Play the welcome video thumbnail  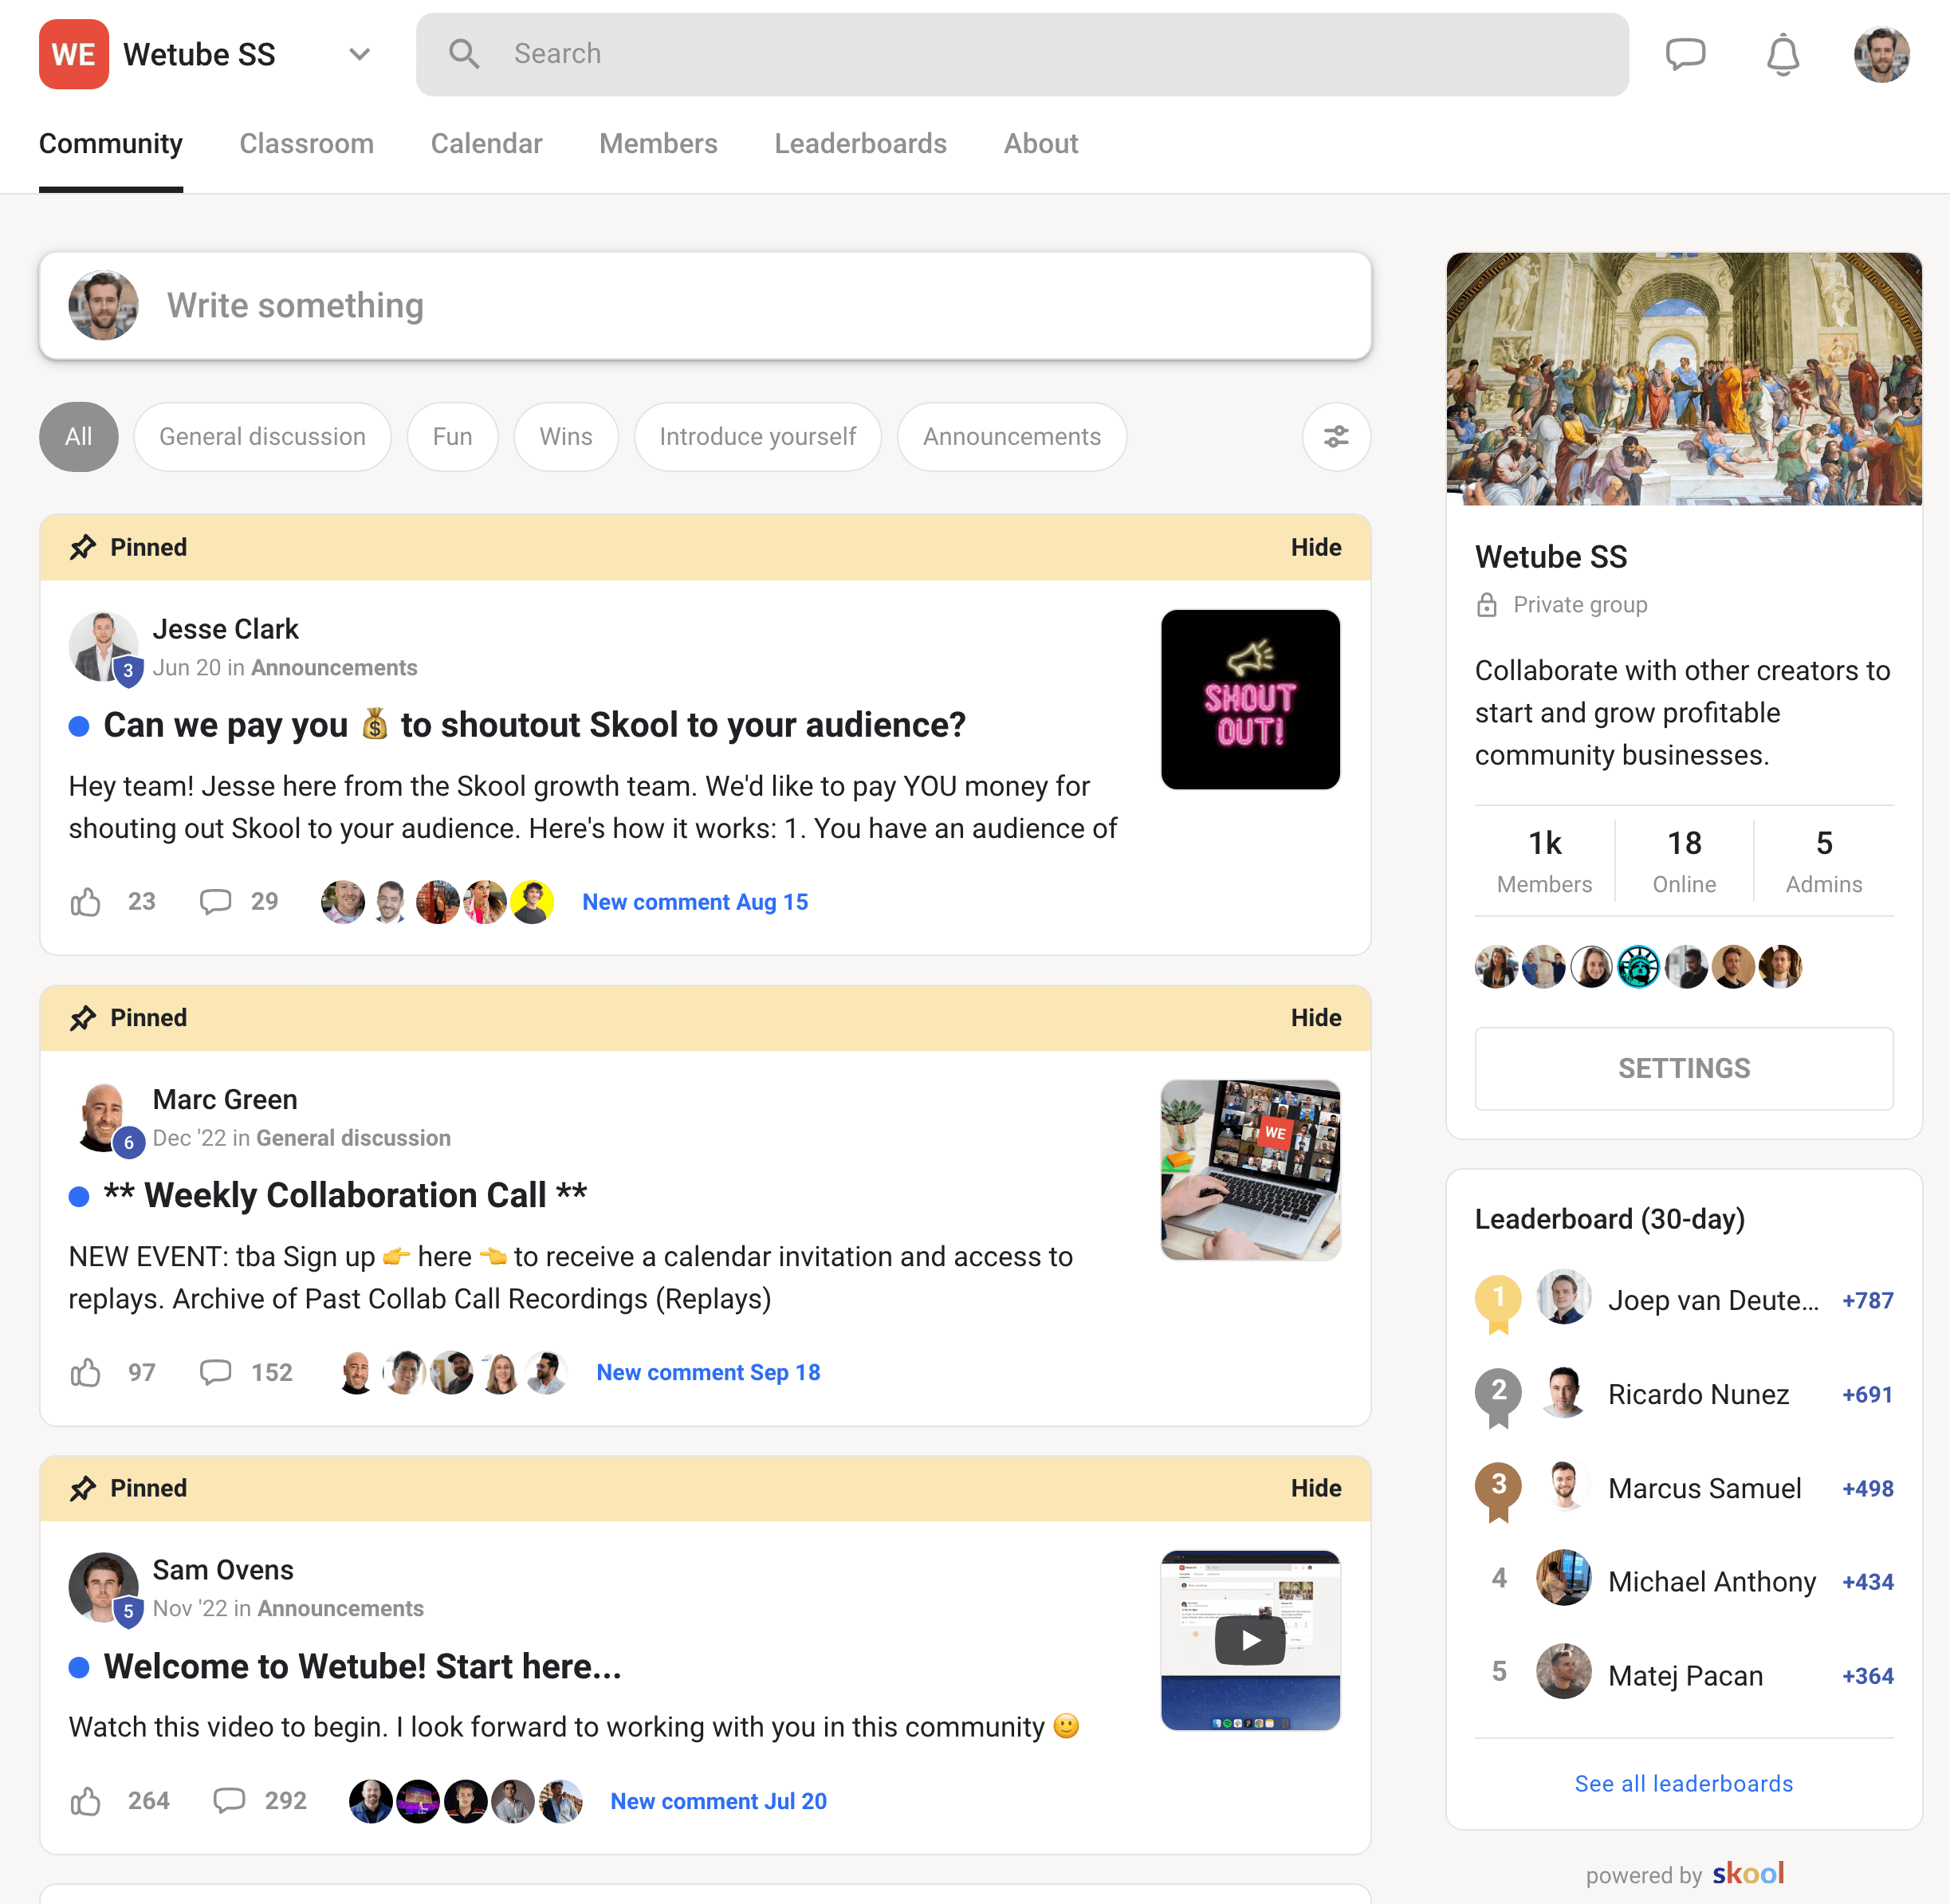(x=1249, y=1639)
